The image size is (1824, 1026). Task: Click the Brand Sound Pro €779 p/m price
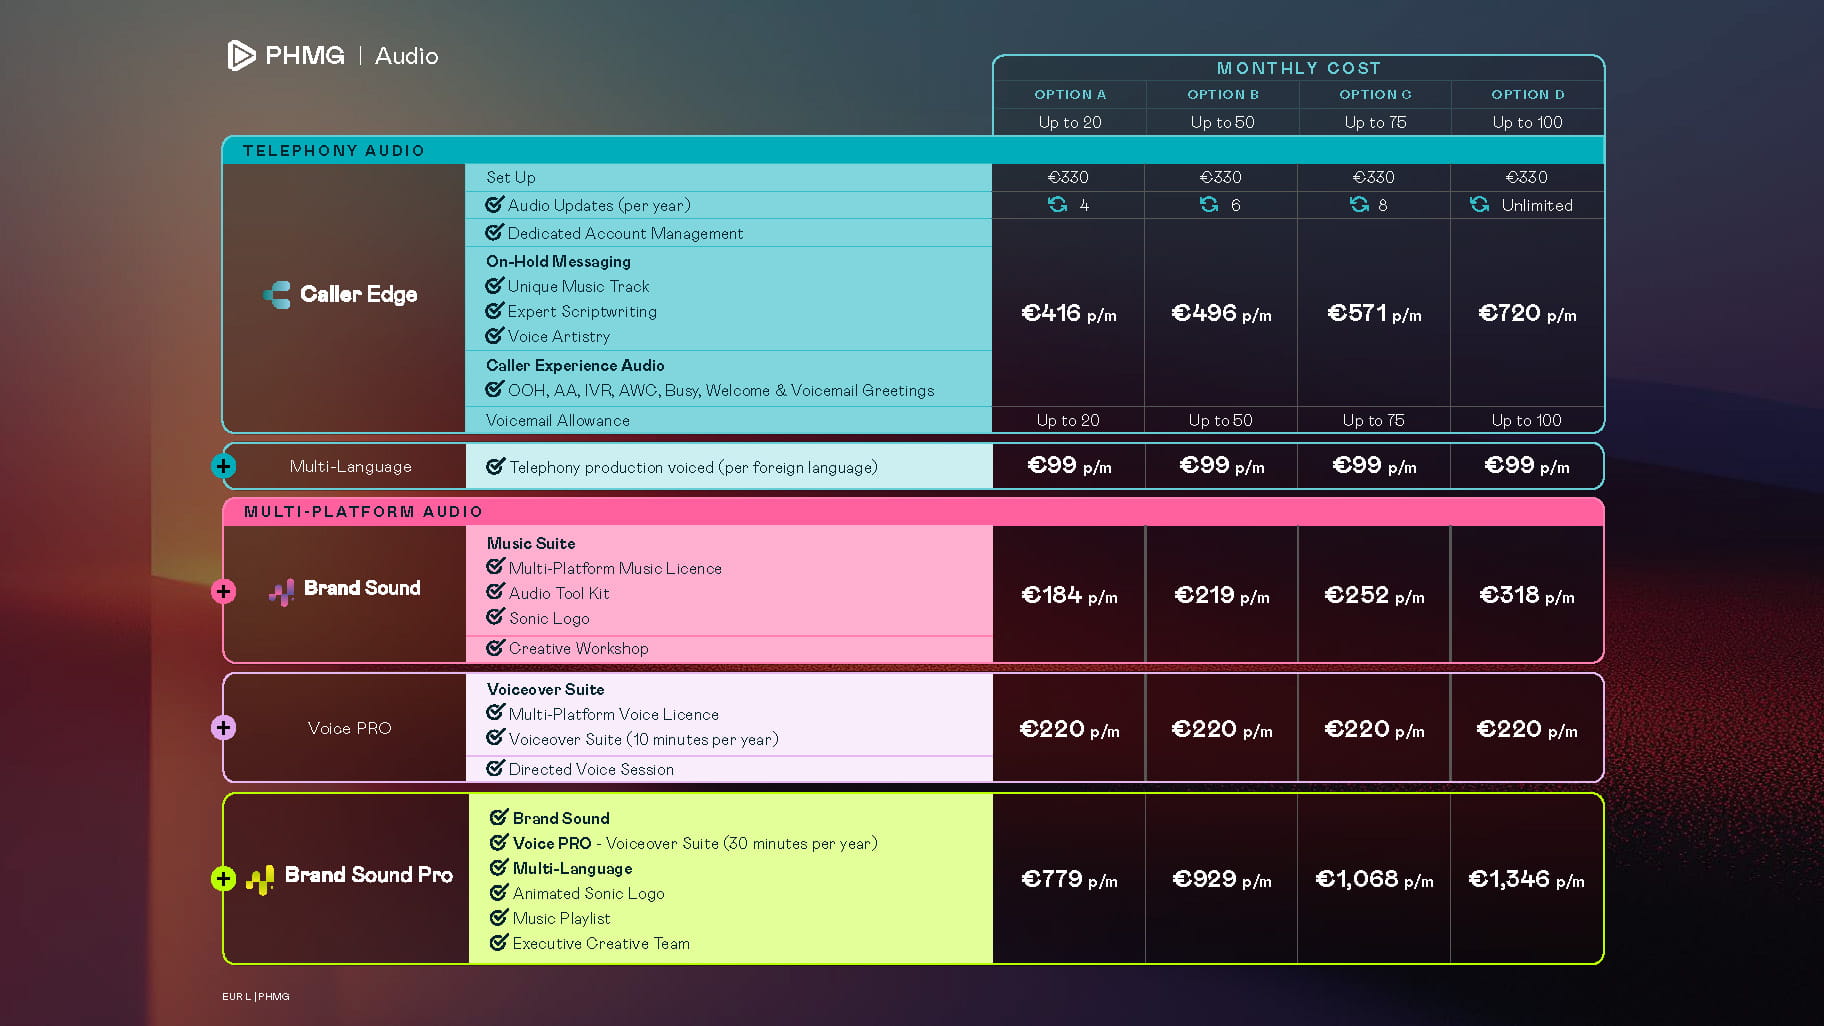1069,880
